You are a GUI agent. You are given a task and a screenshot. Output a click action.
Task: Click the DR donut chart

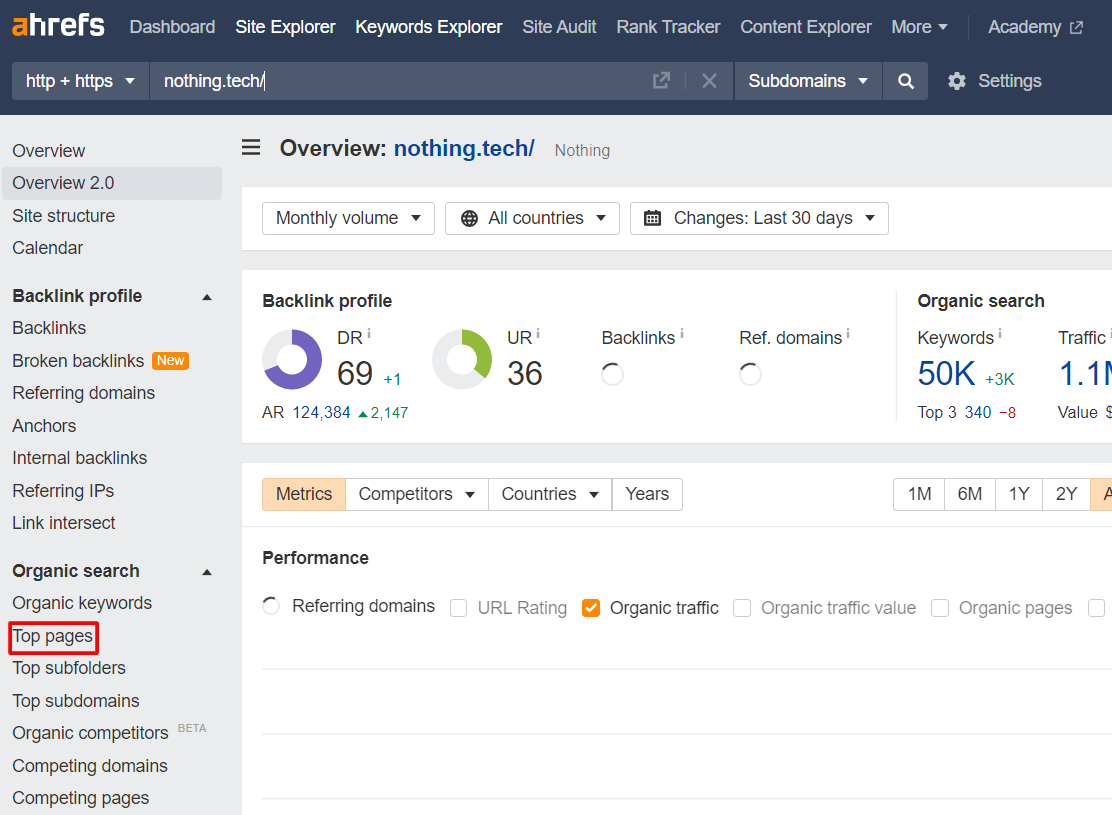click(292, 360)
